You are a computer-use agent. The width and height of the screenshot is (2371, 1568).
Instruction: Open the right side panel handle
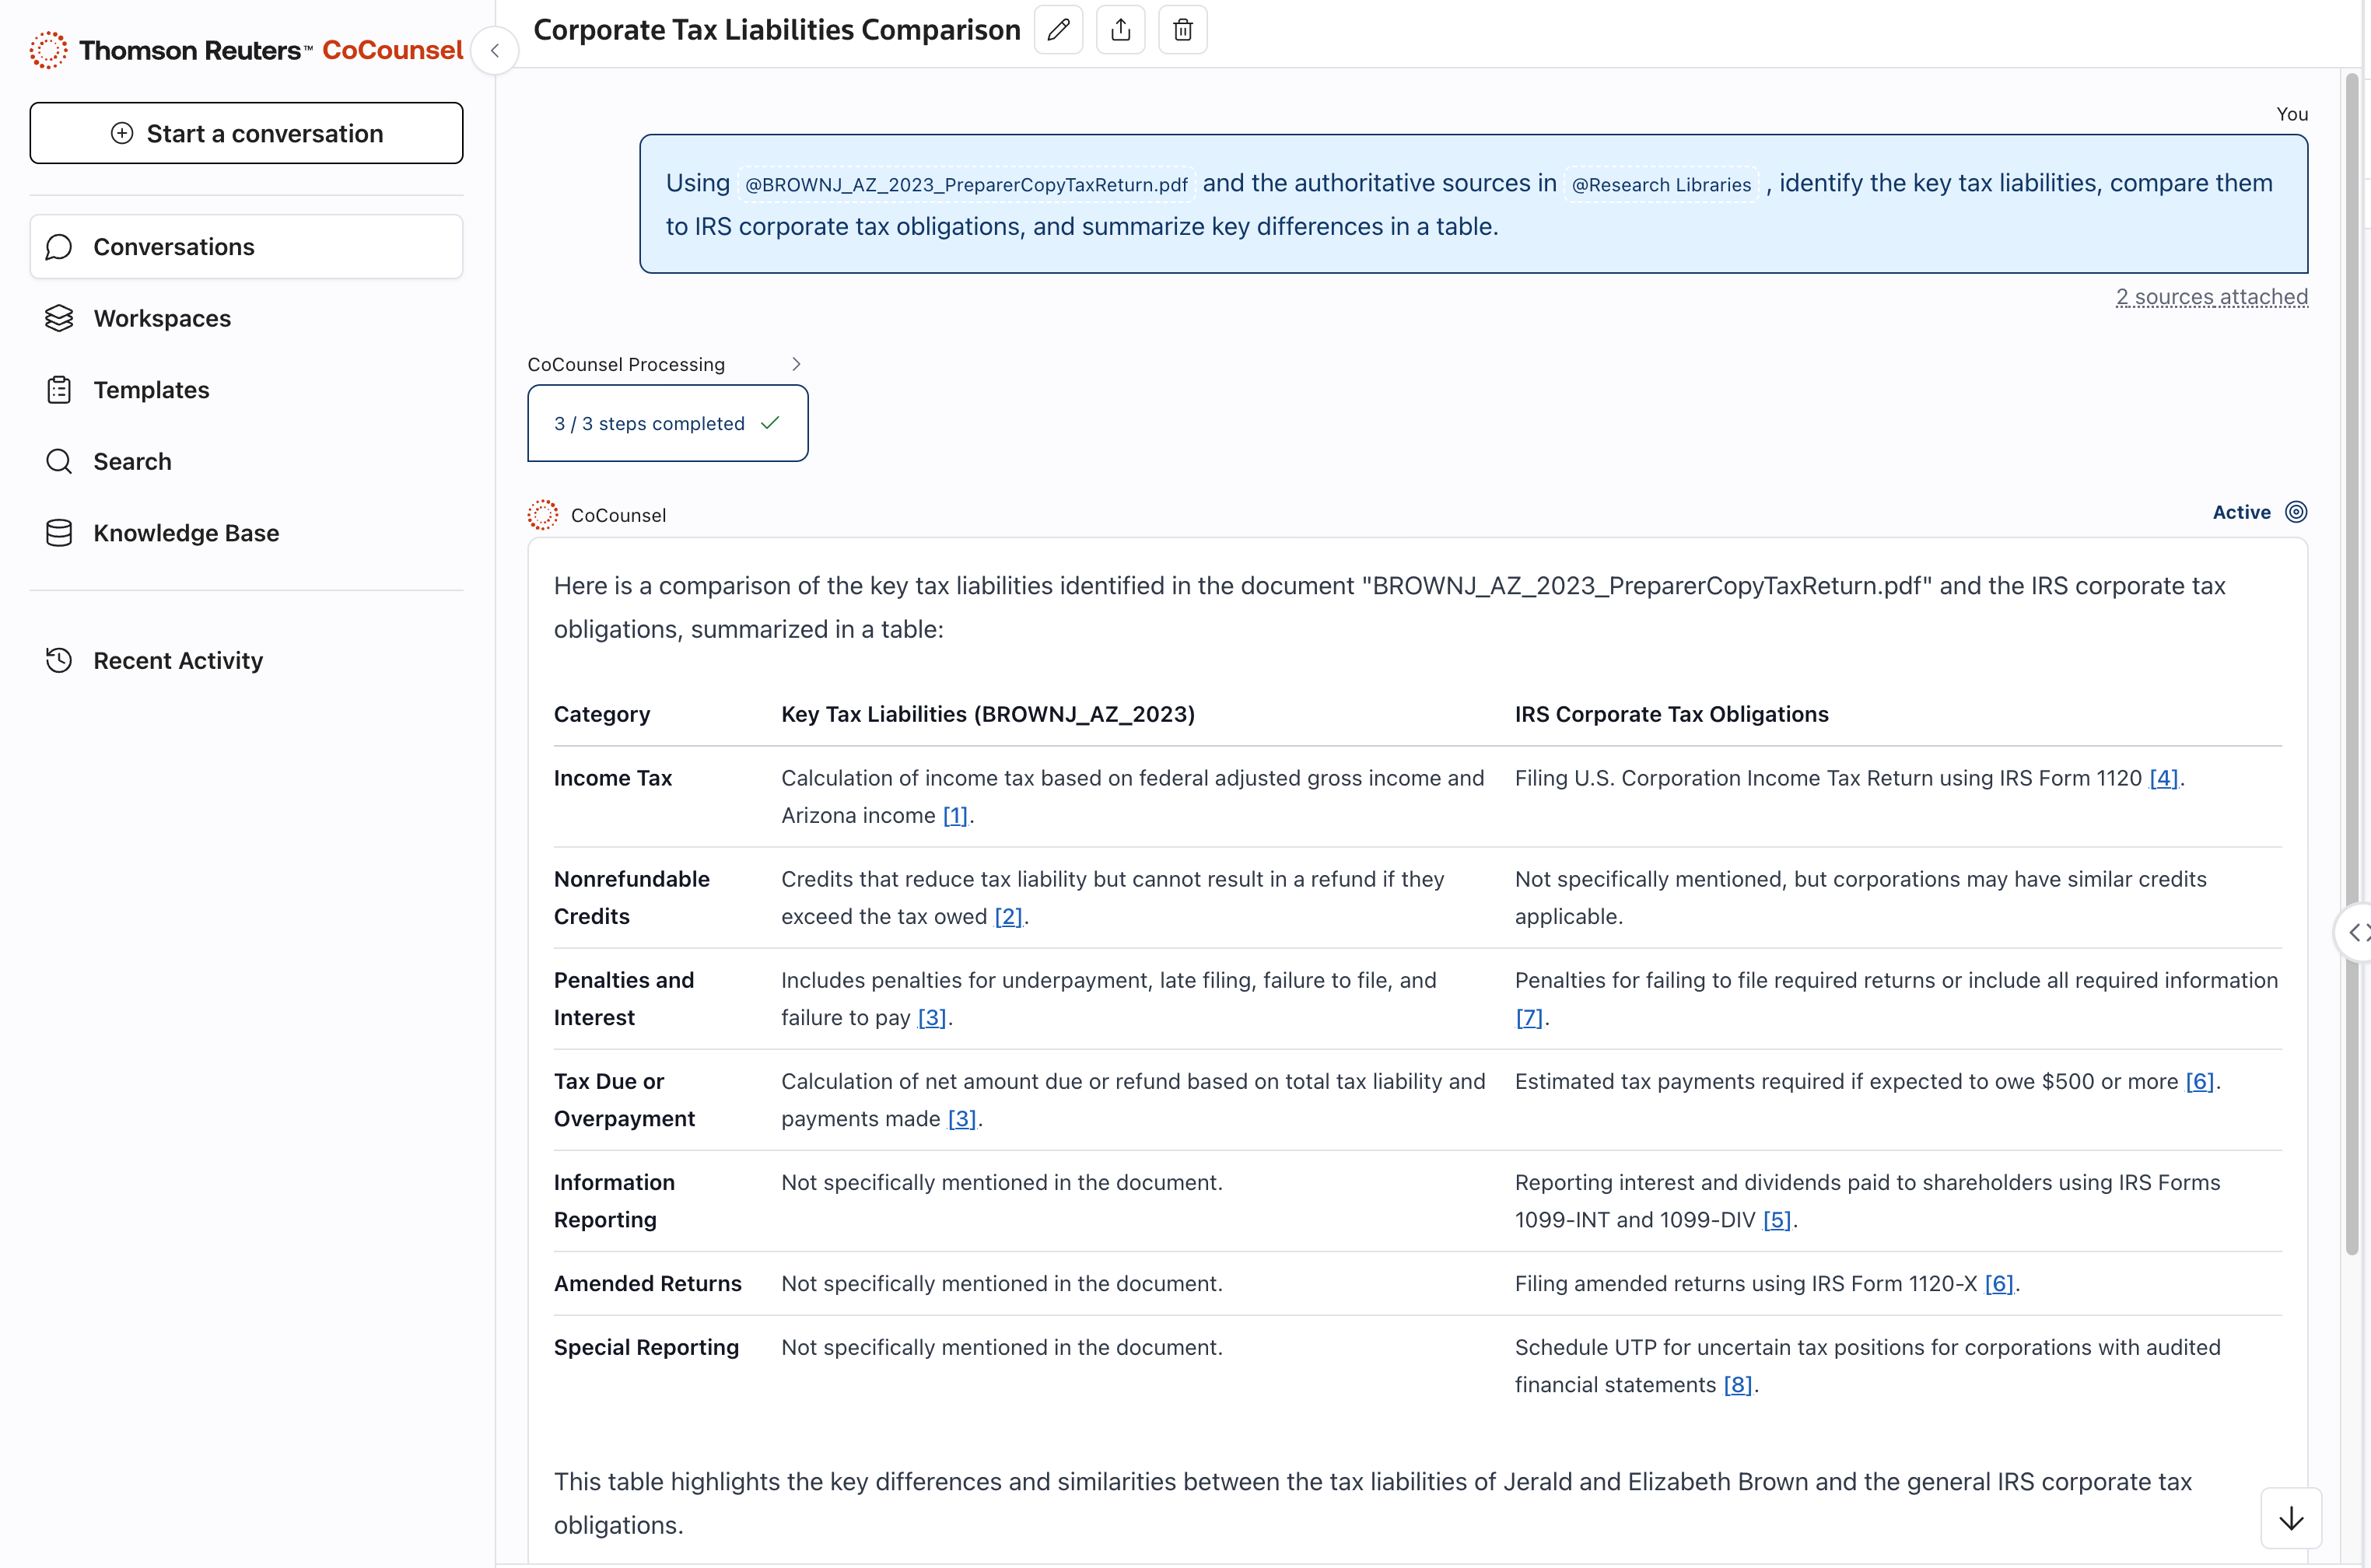[x=2358, y=932]
